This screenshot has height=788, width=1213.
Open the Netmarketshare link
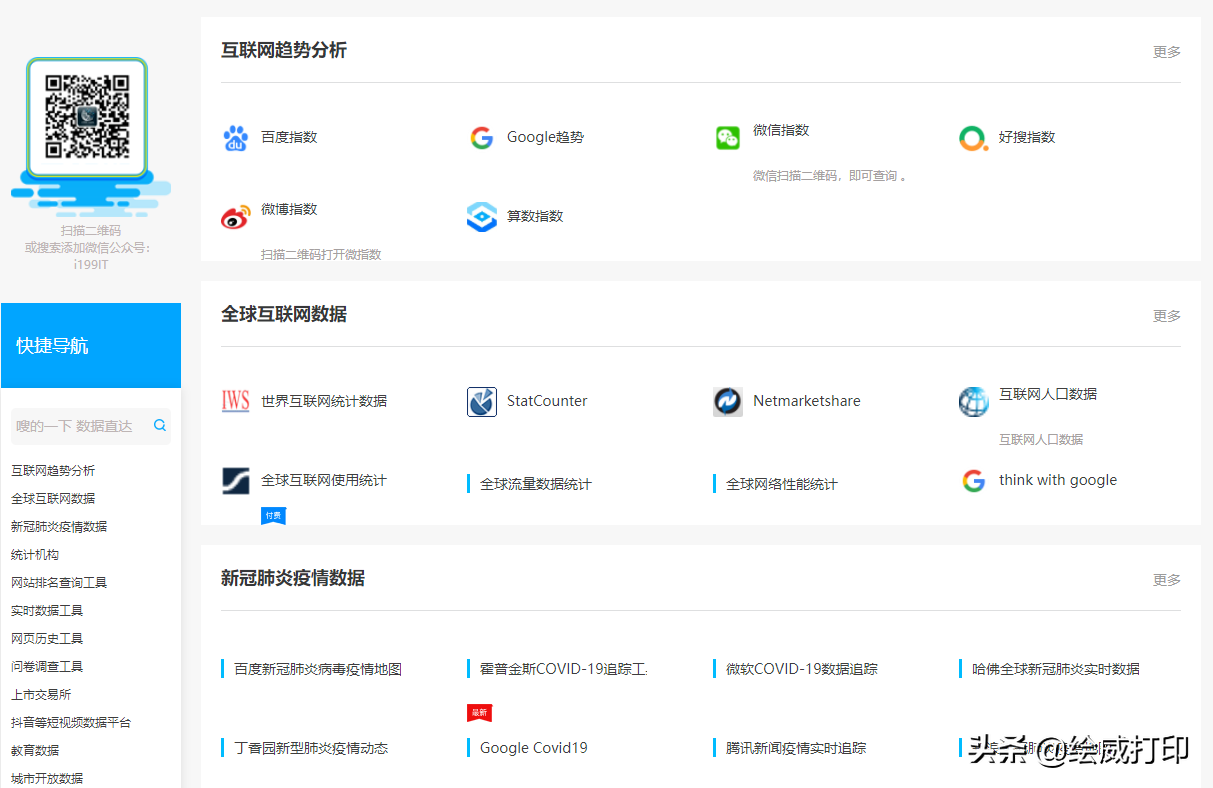807,401
